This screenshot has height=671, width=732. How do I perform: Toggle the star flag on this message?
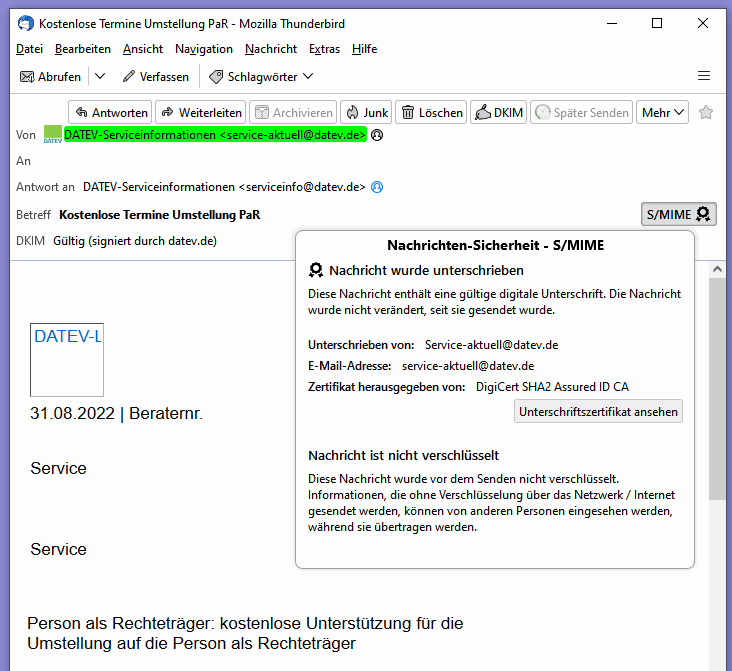(x=706, y=113)
